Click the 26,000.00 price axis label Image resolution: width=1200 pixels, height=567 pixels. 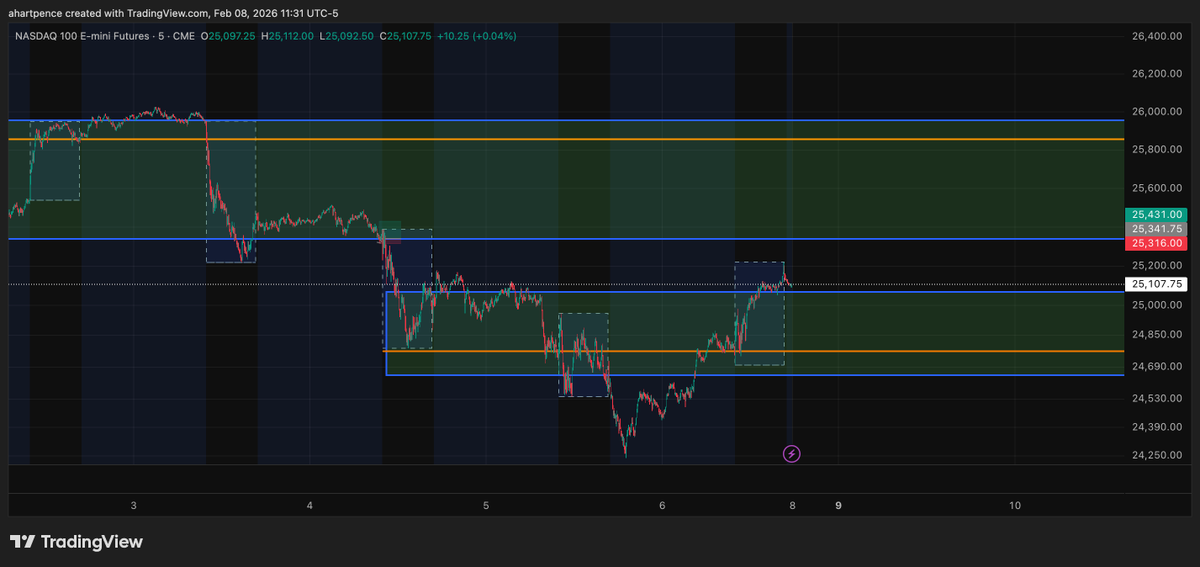coord(1158,112)
